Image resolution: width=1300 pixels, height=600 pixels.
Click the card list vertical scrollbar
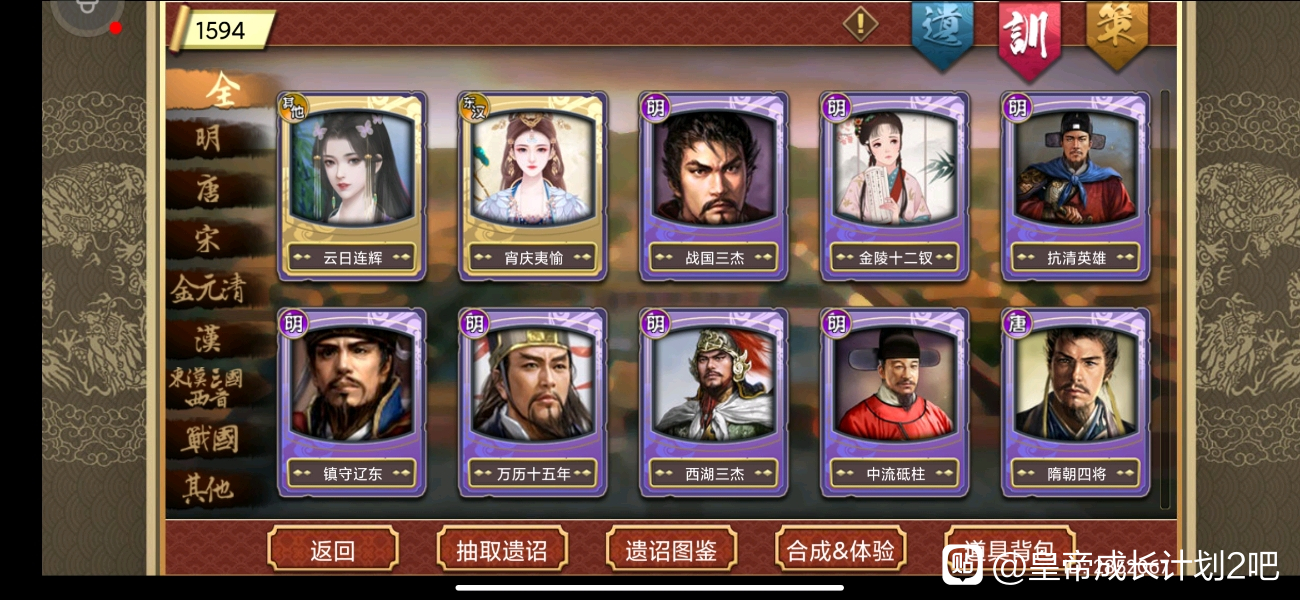click(x=1164, y=300)
